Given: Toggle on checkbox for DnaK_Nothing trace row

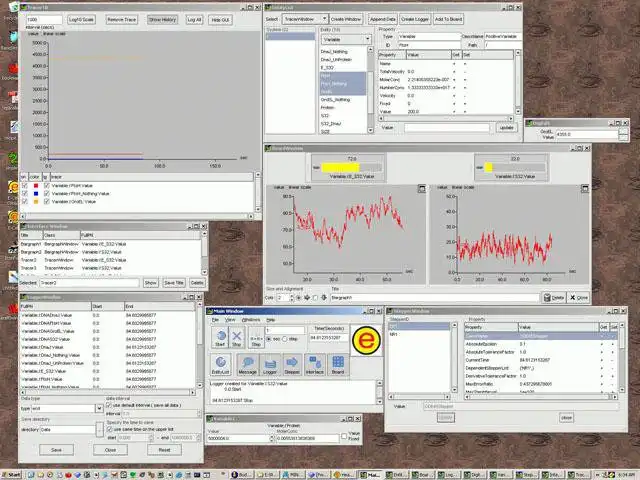Looking at the screenshot, I should 25,193.
